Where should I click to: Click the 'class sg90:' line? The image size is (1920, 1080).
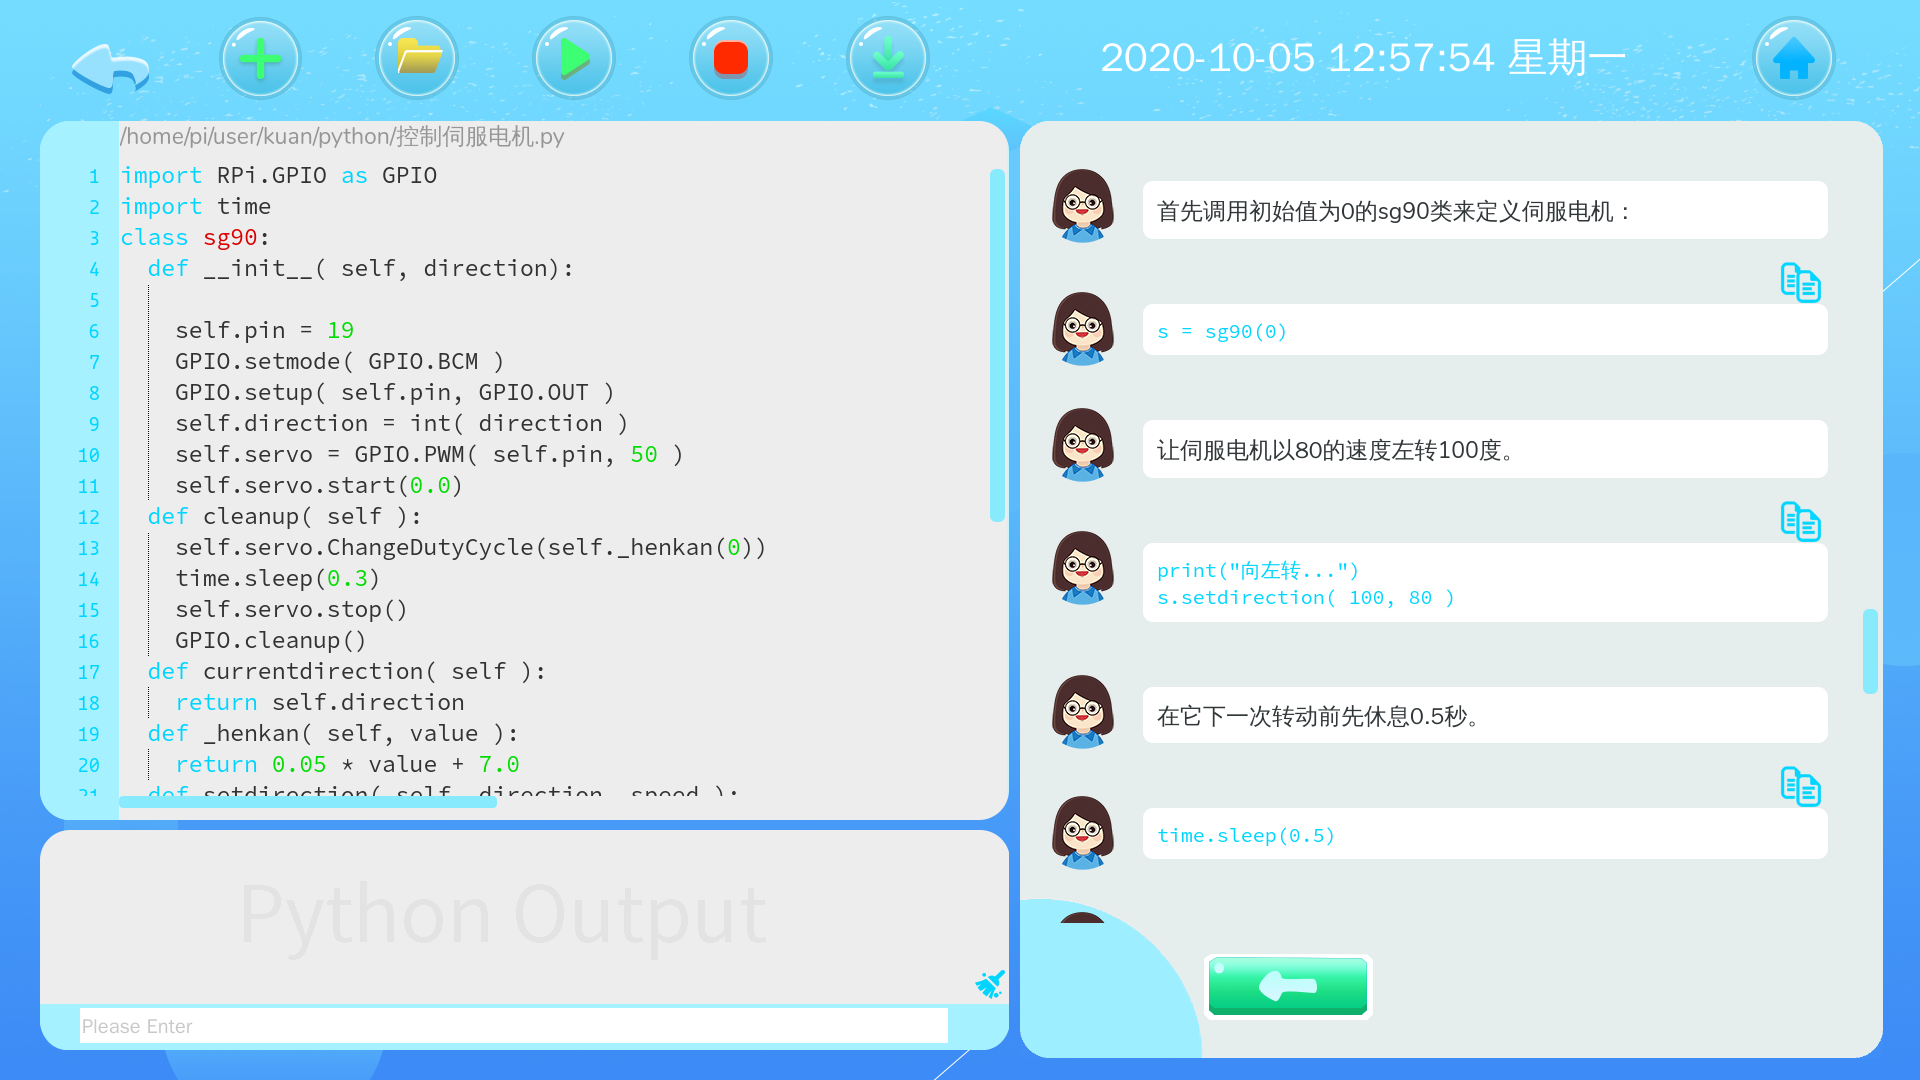(x=195, y=238)
